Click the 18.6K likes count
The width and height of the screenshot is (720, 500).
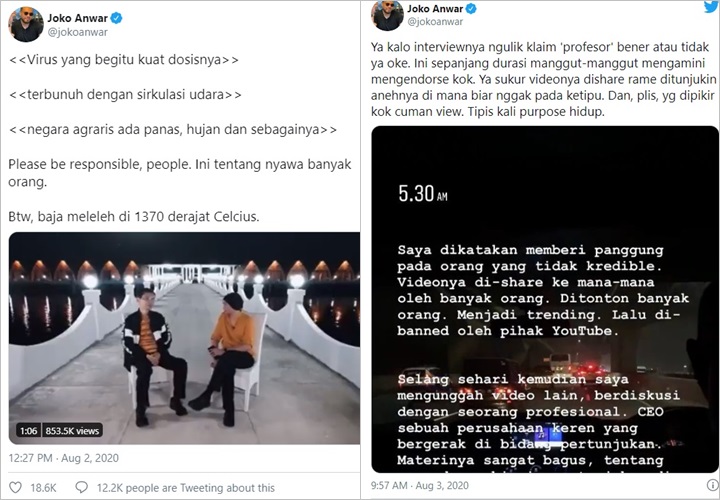click(44, 488)
